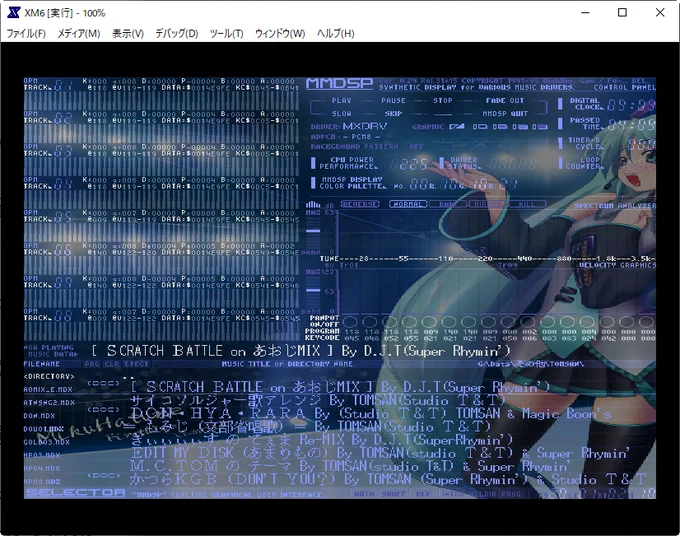Screen dimensions: 680x536
Task: Click the PRG column button
Action: (92, 364)
